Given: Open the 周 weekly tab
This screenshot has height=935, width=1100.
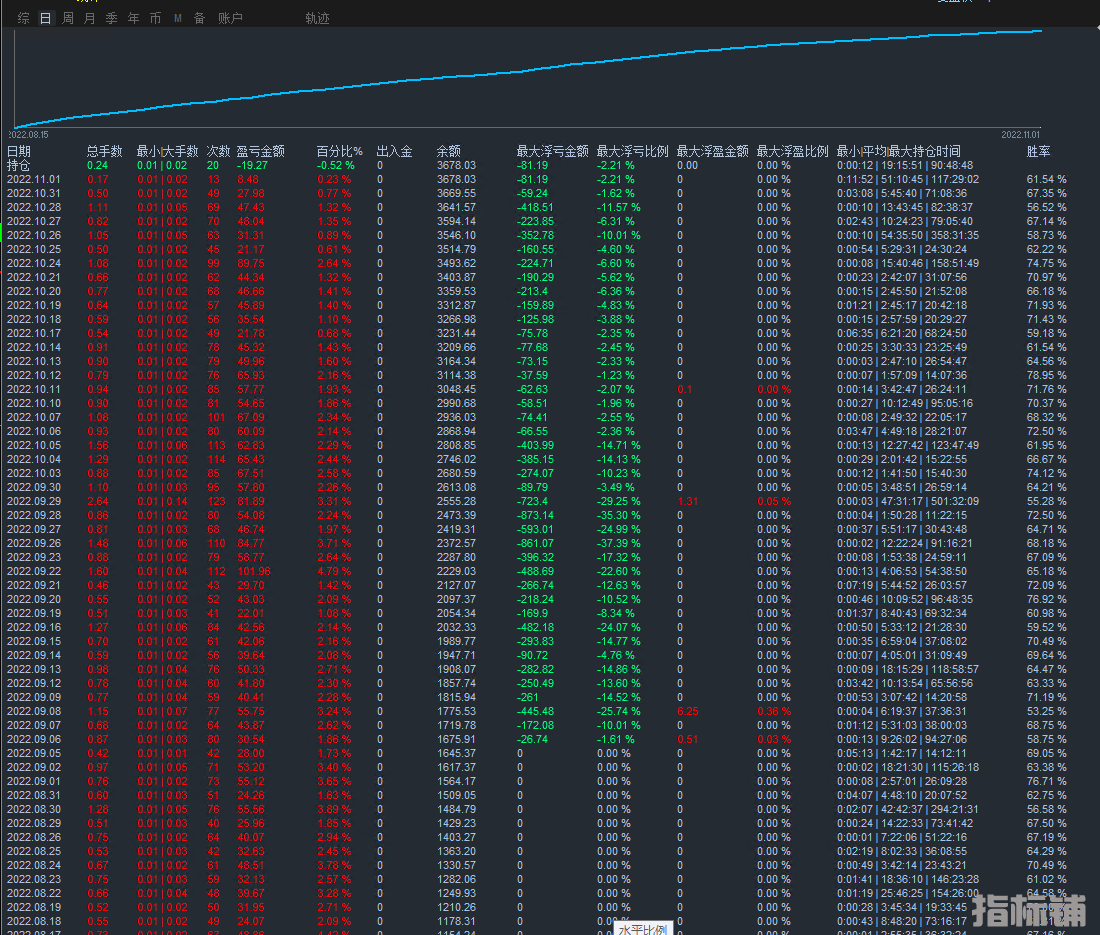Looking at the screenshot, I should pos(68,18).
